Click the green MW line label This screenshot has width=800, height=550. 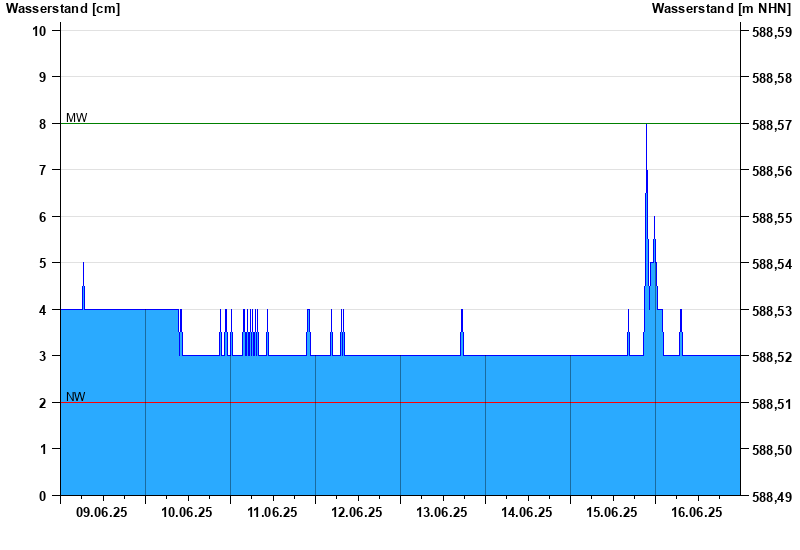coord(77,117)
